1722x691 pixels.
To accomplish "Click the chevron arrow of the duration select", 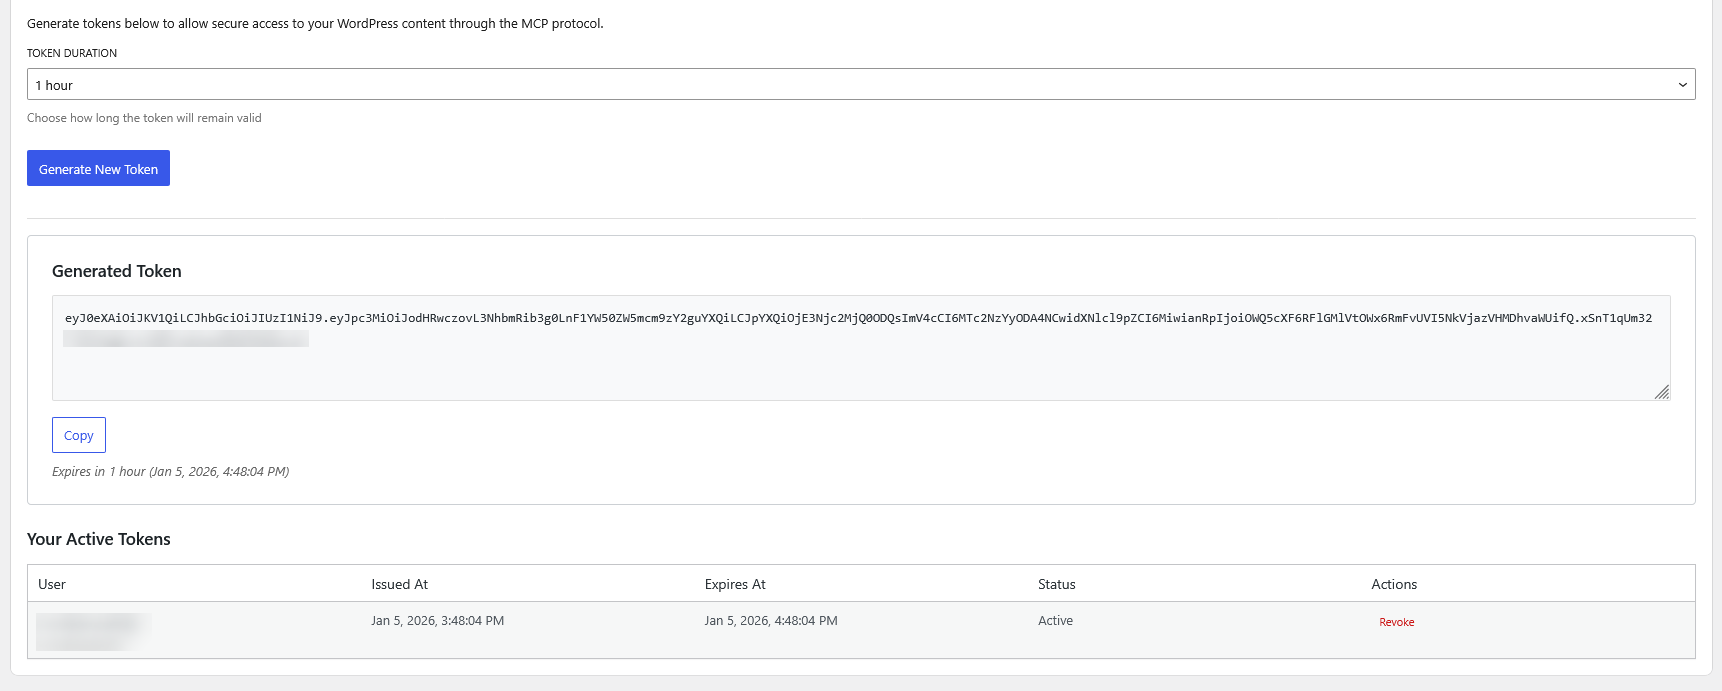I will [x=1682, y=85].
